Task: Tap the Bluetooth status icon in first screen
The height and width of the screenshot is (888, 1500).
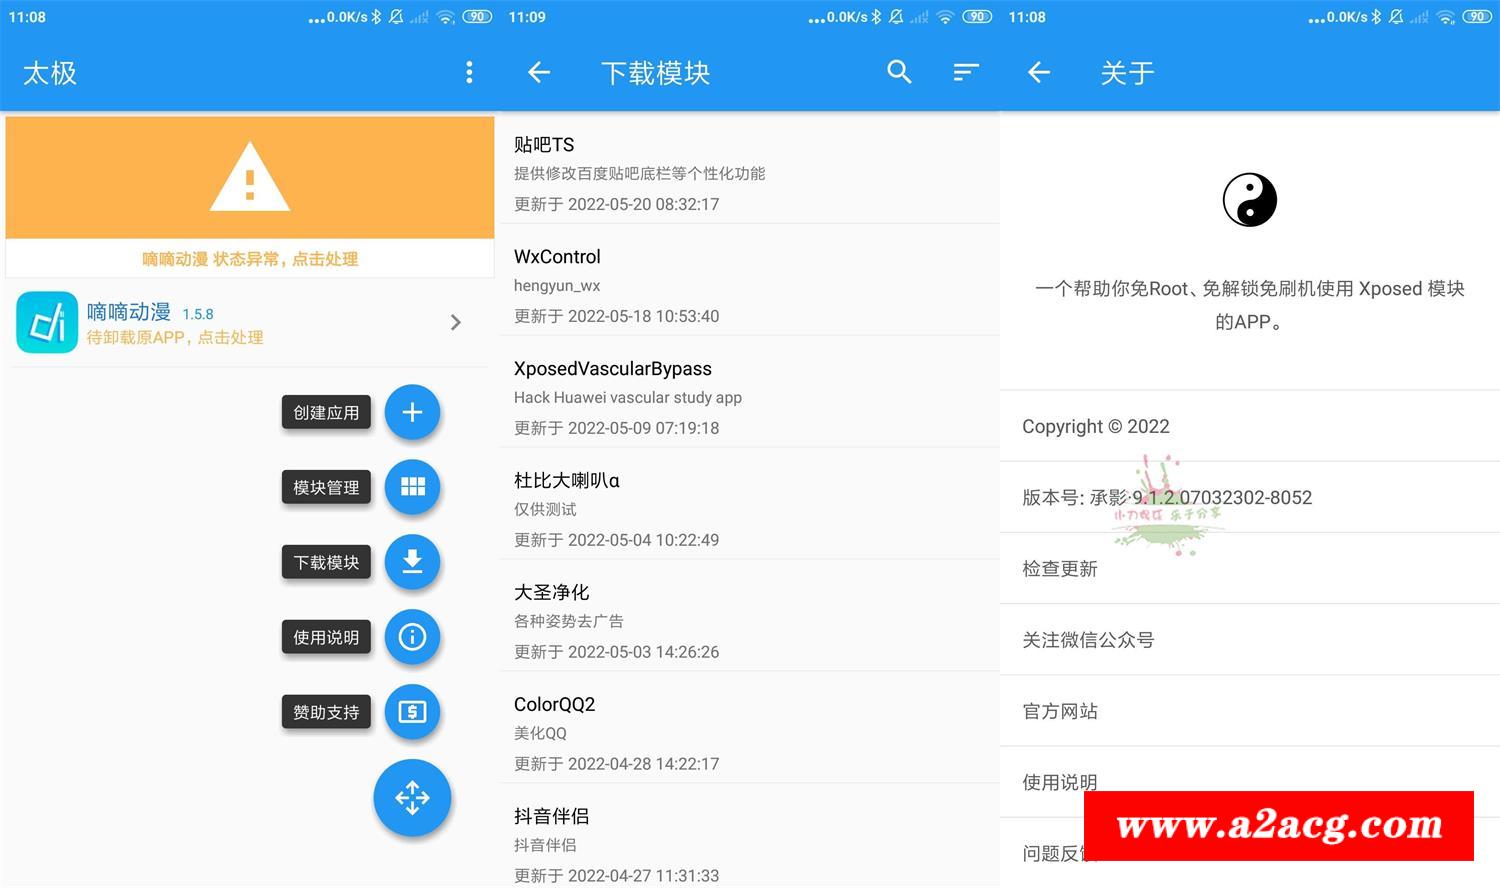Action: [376, 17]
